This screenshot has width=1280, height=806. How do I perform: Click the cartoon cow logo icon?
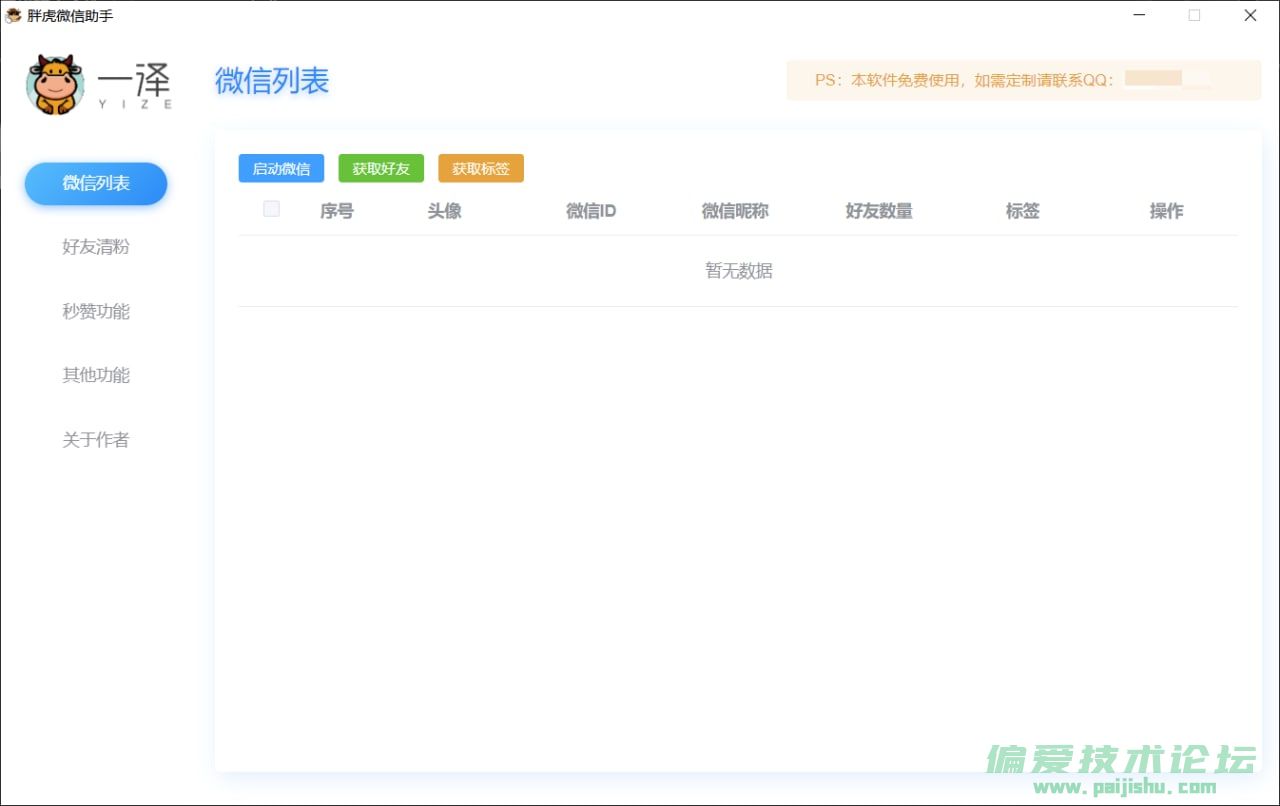pos(55,85)
